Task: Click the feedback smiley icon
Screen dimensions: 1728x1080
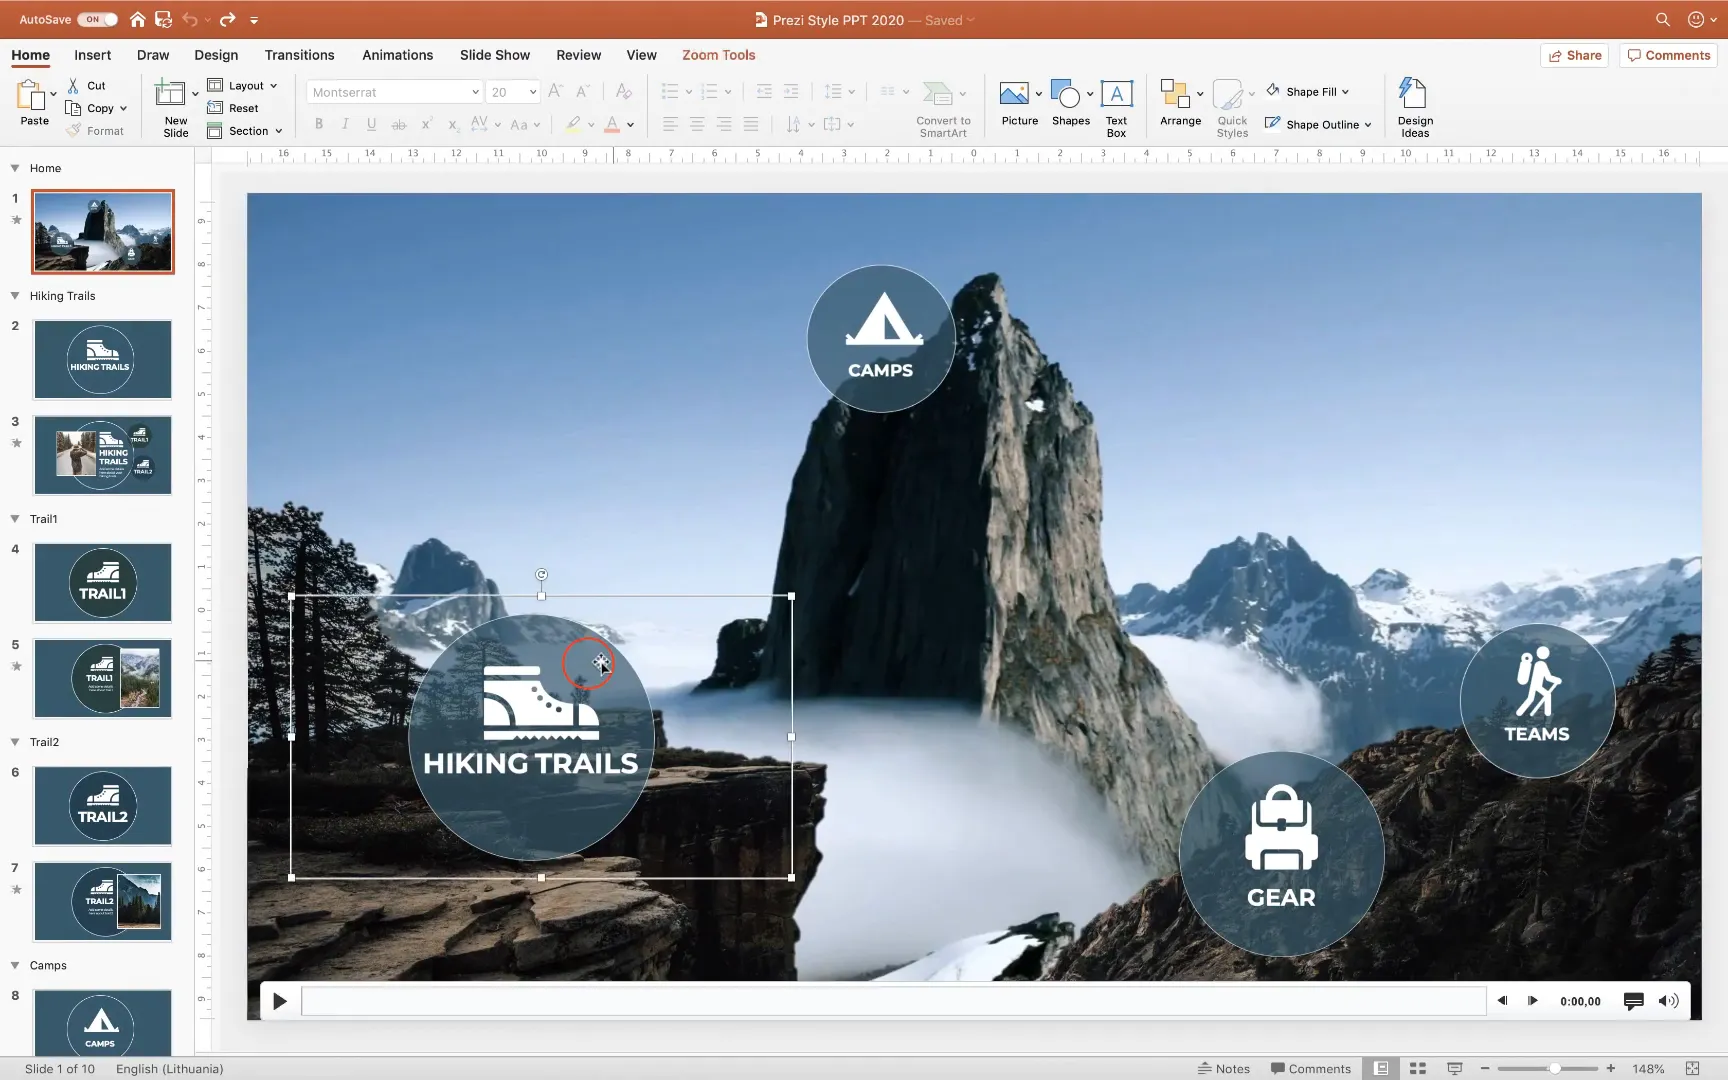Action: pyautogui.click(x=1695, y=19)
